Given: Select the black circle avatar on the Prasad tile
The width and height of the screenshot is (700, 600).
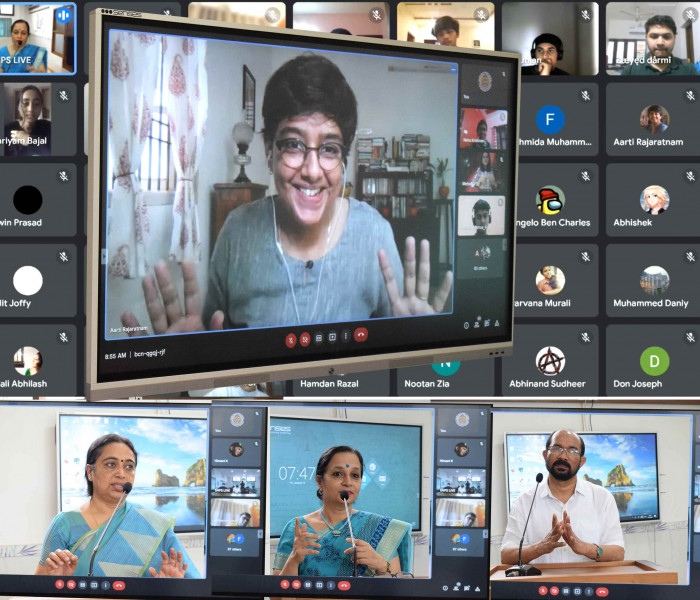Looking at the screenshot, I should (x=28, y=200).
